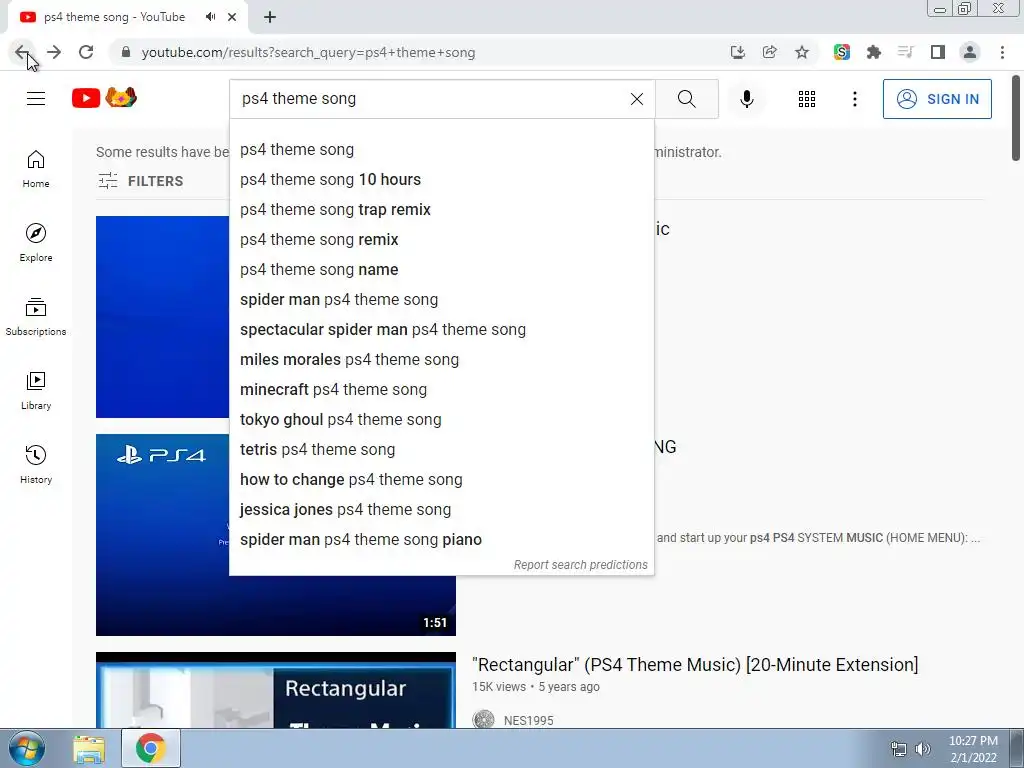Open the Windows Start button
This screenshot has height=768, width=1024.
pos(27,748)
